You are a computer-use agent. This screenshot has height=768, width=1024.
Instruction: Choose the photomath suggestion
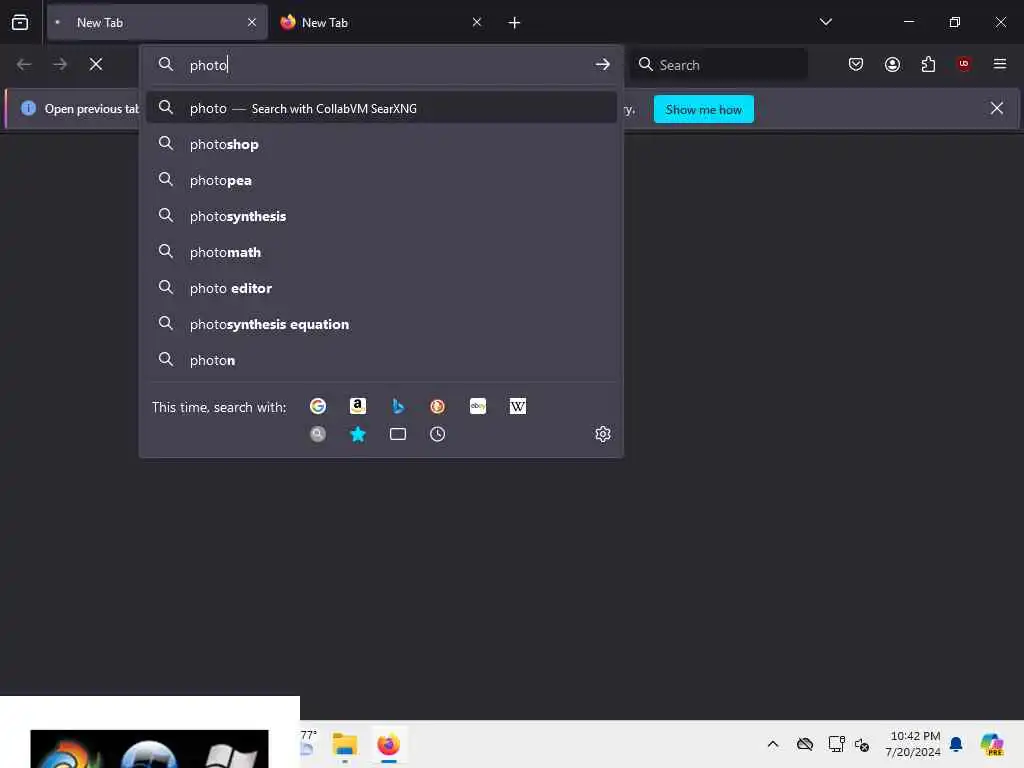pos(381,252)
